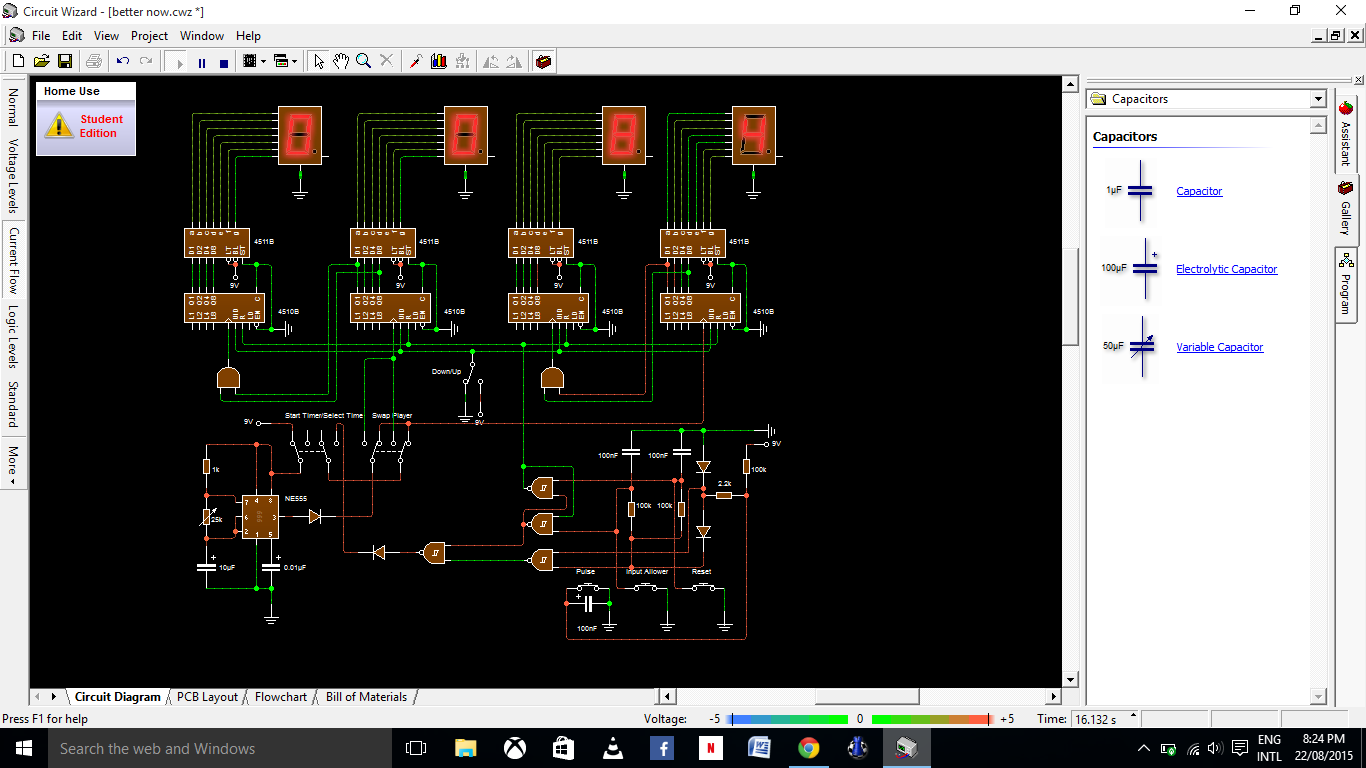Click the convert circuit toolbar icon
This screenshot has height=768, width=1366.
click(x=462, y=61)
